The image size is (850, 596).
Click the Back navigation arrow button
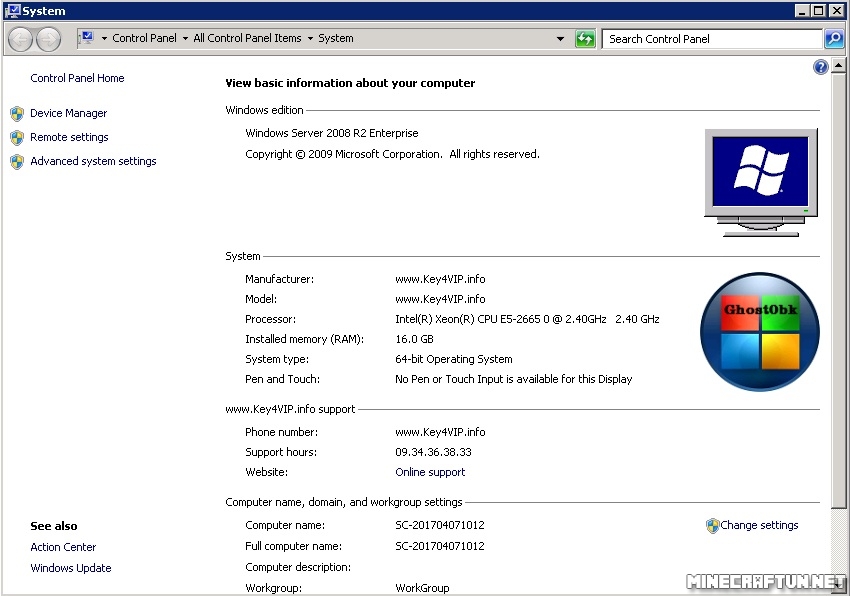click(21, 39)
